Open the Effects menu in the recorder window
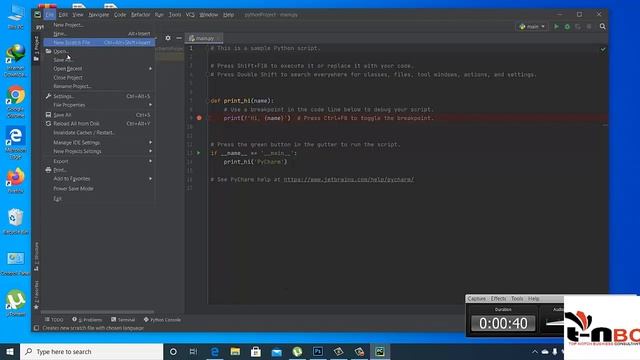Image resolution: width=640 pixels, height=360 pixels. point(498,299)
